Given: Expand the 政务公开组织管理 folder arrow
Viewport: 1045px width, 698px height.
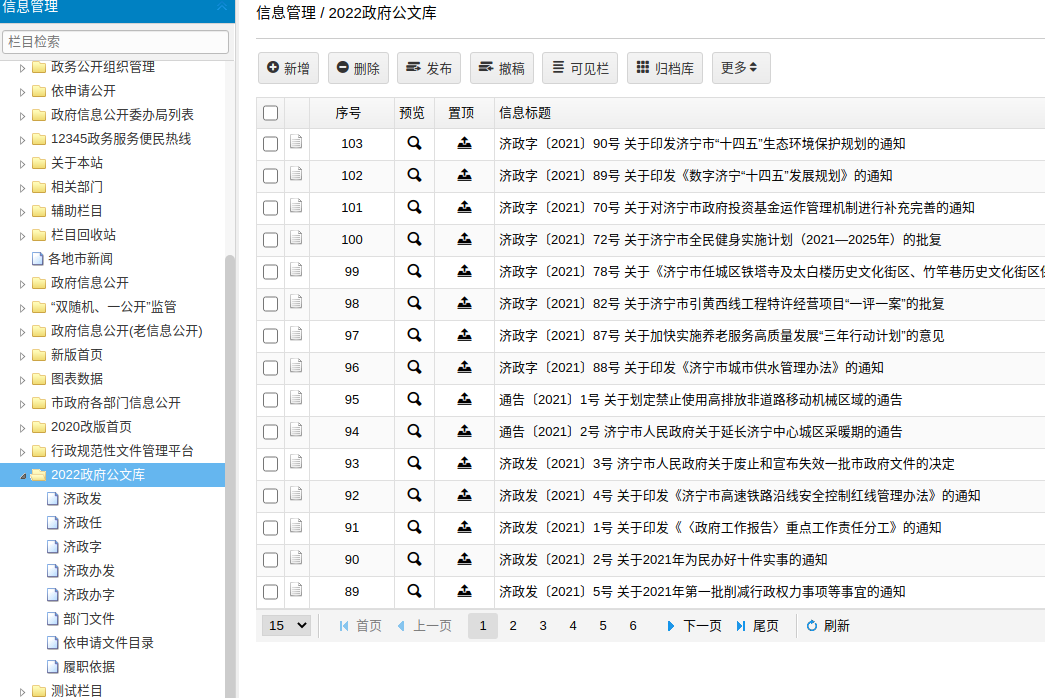Looking at the screenshot, I should point(22,68).
